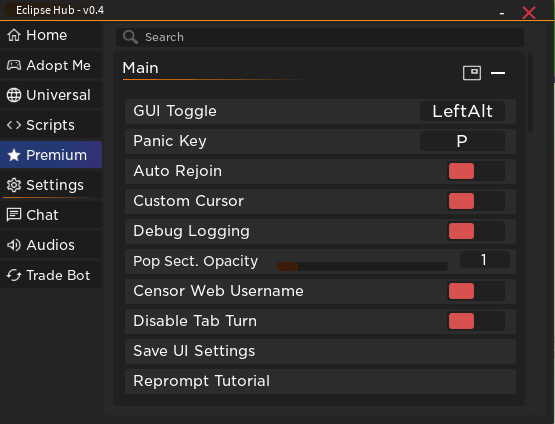Change the GUI Toggle keybind LeftAlt
This screenshot has width=555, height=424.
[462, 111]
